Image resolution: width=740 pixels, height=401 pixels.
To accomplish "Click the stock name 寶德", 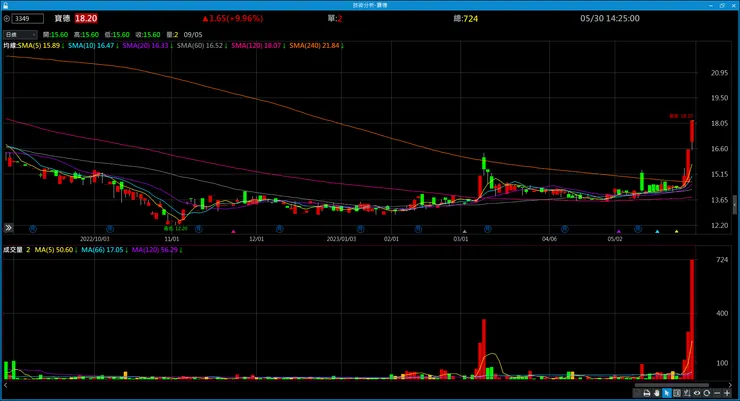I will 62,18.
